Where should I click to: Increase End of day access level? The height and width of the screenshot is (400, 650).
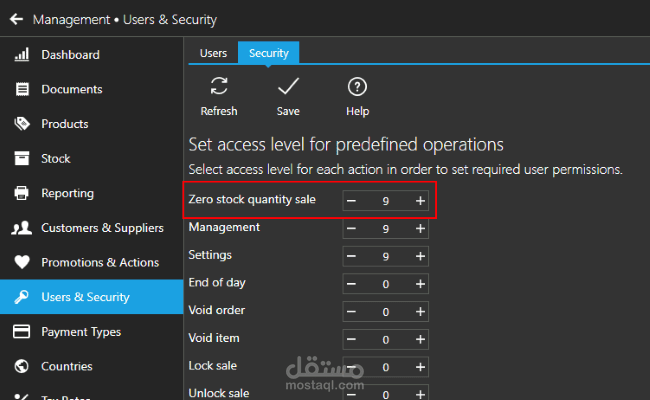(420, 285)
